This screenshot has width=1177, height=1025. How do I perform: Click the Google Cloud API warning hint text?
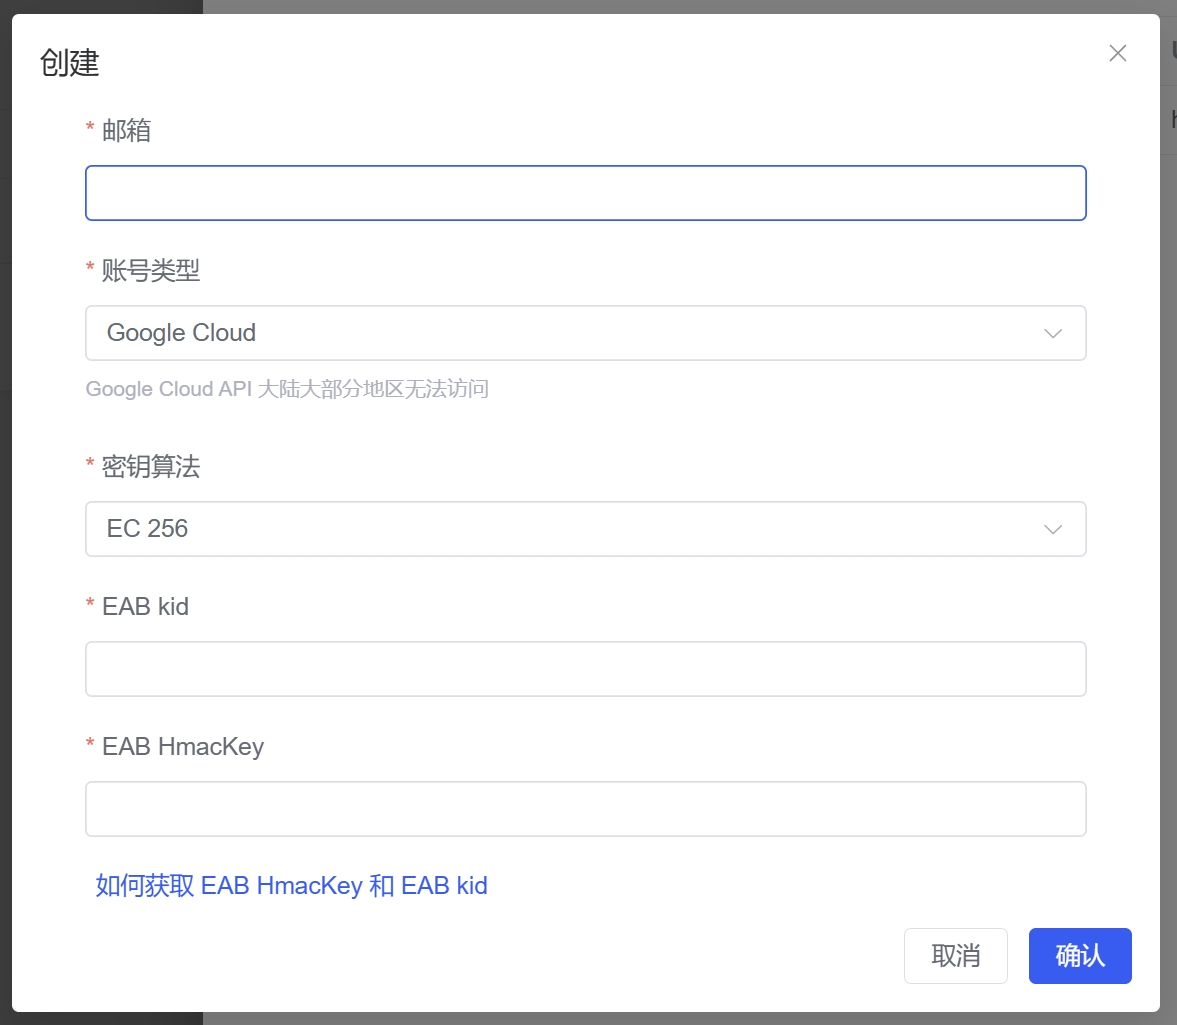click(287, 389)
